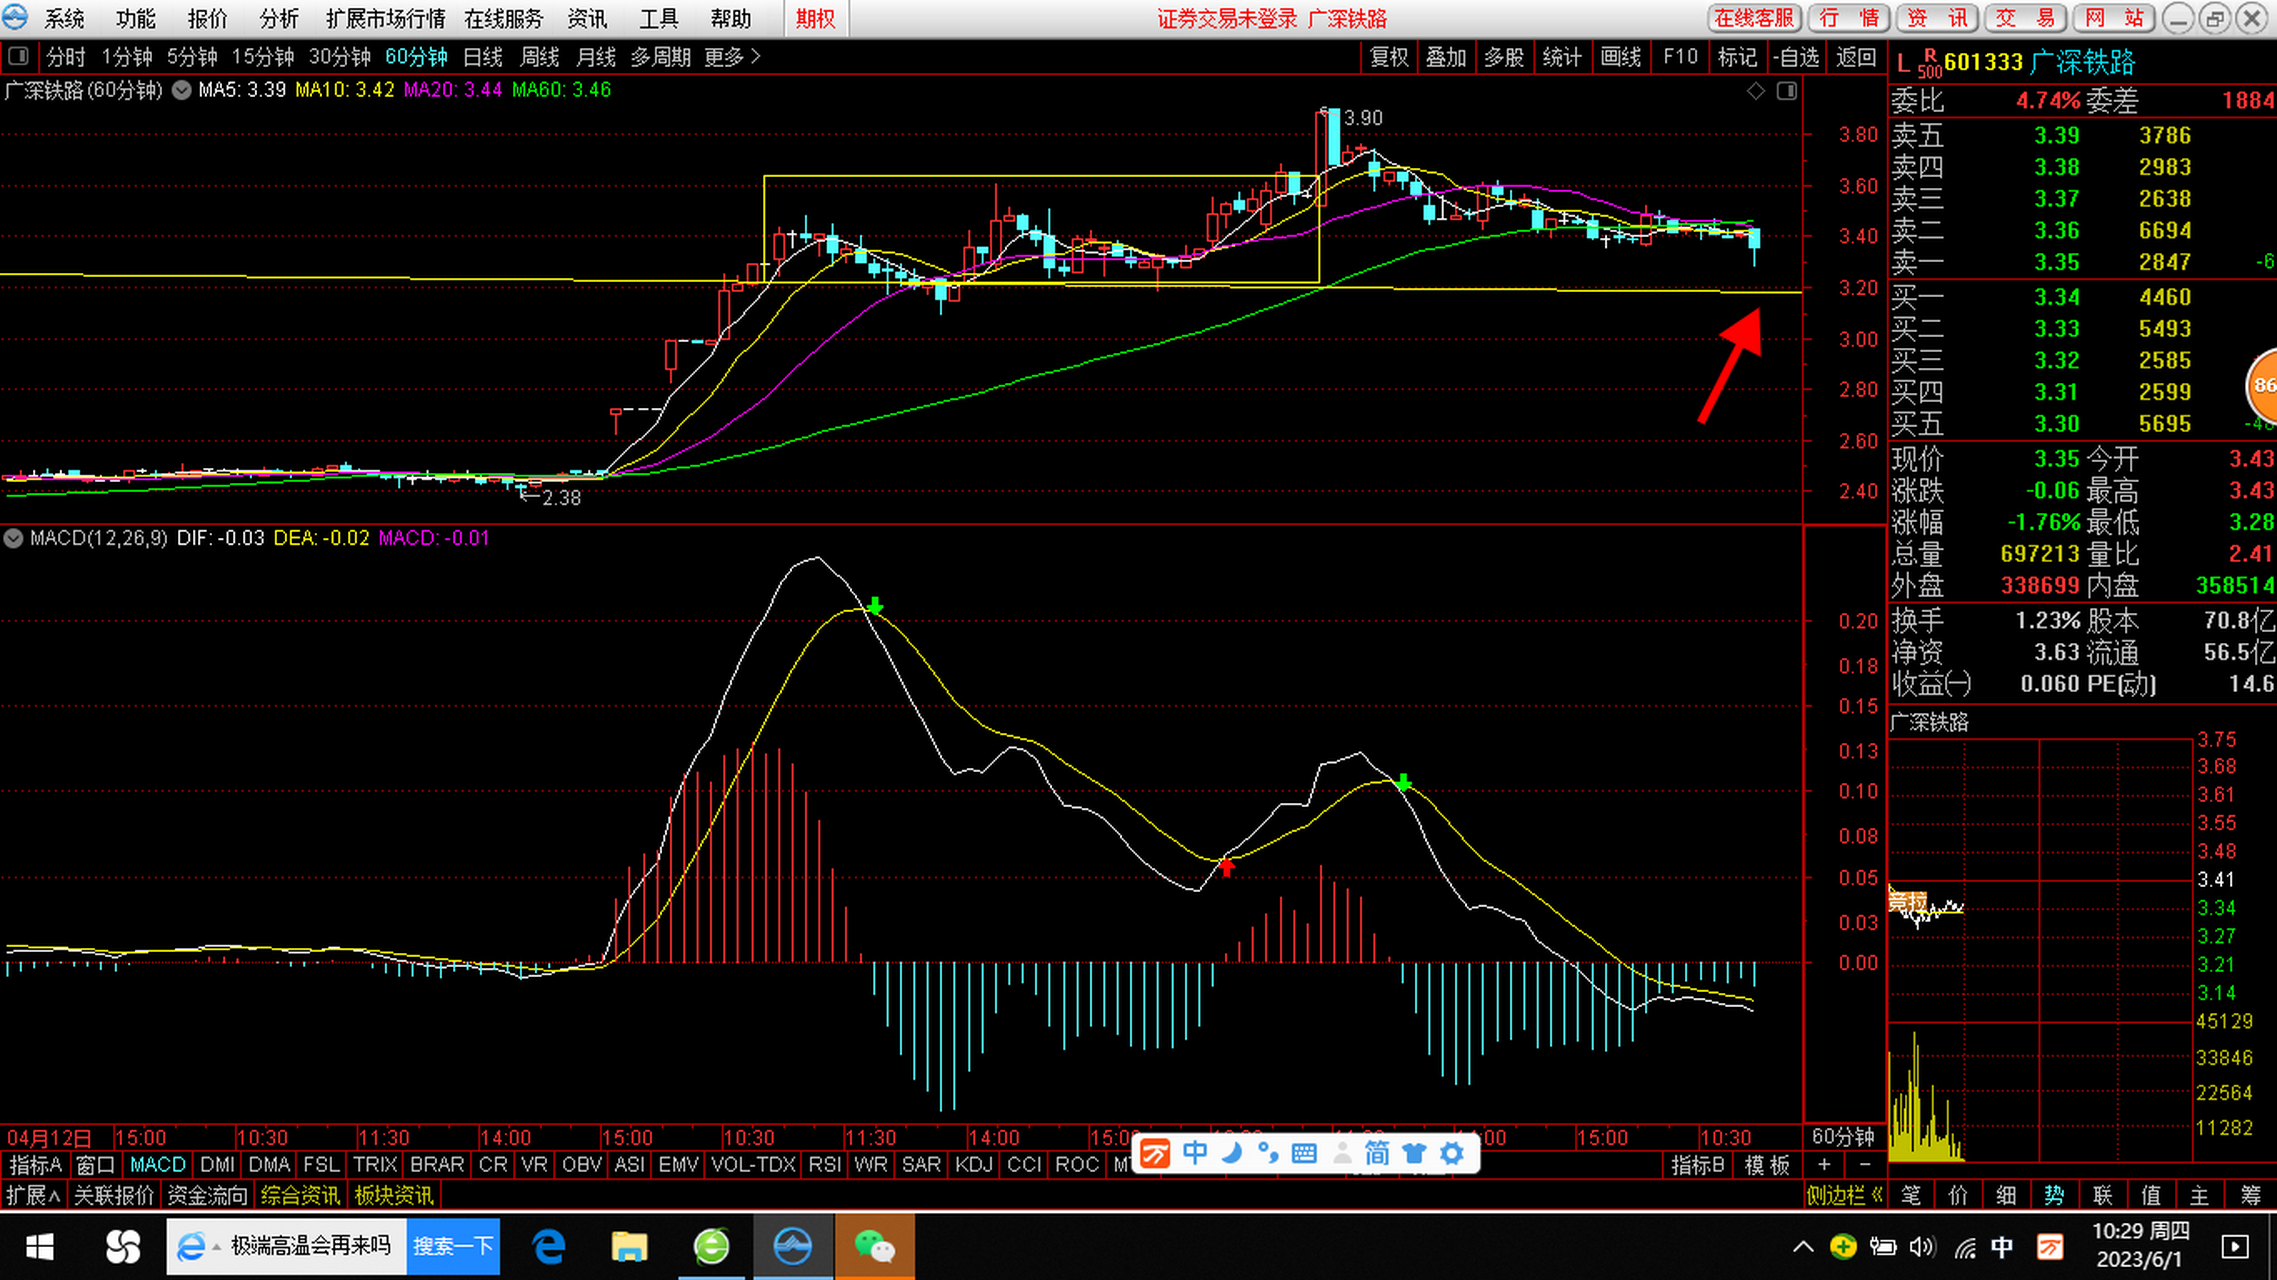This screenshot has width=2277, height=1280.
Task: Click the panel layout icon before 分时
Action: coord(18,56)
